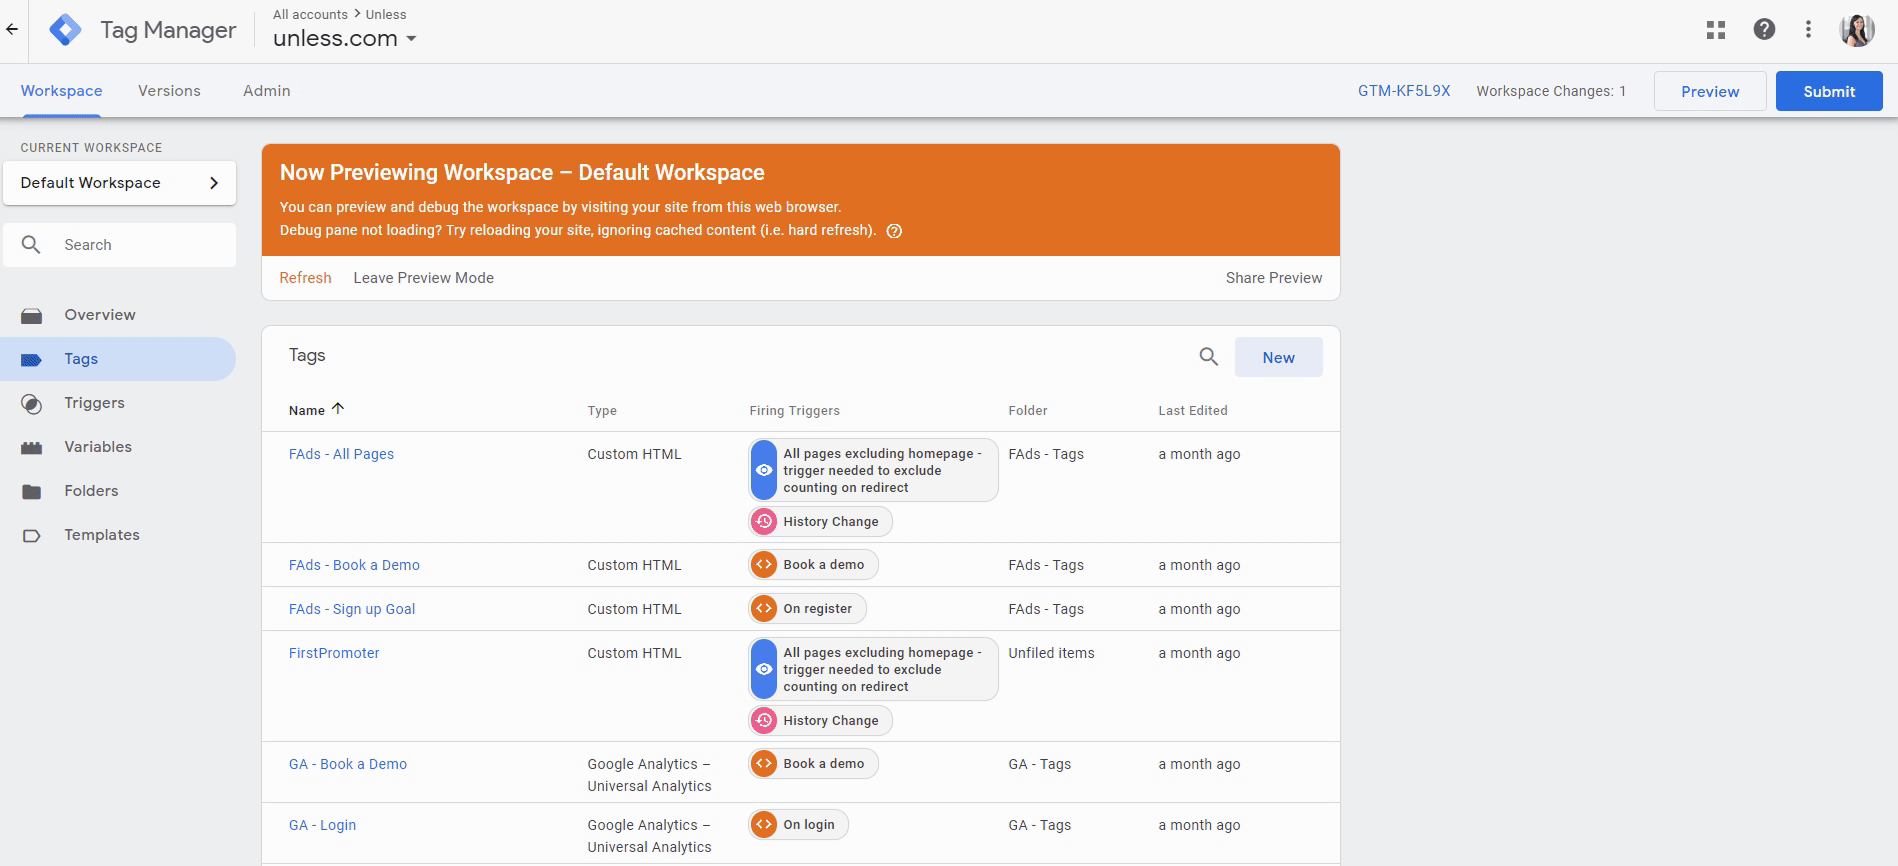Screen dimensions: 1898x866
Task: Click the magnifier icon in sidebar search
Action: click(32, 245)
